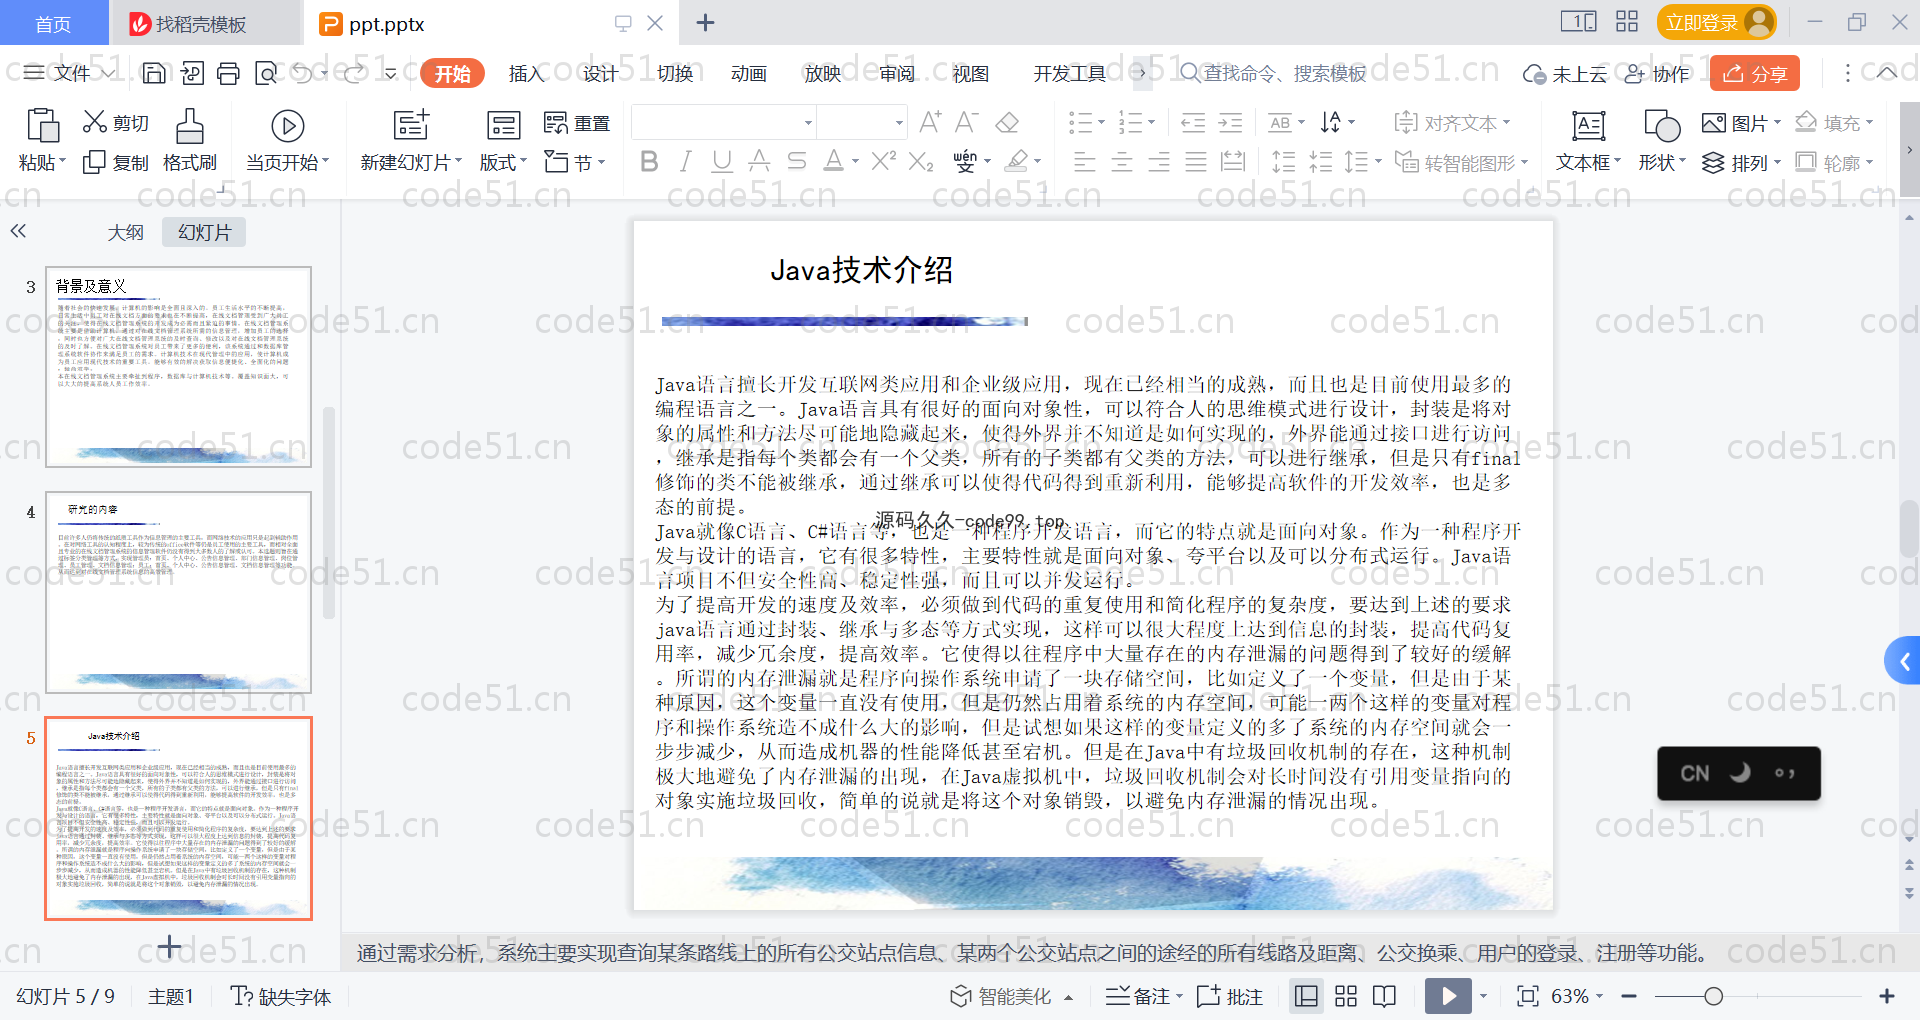Image resolution: width=1920 pixels, height=1020 pixels.
Task: Start slideshow from current slide icon
Action: coord(288,126)
